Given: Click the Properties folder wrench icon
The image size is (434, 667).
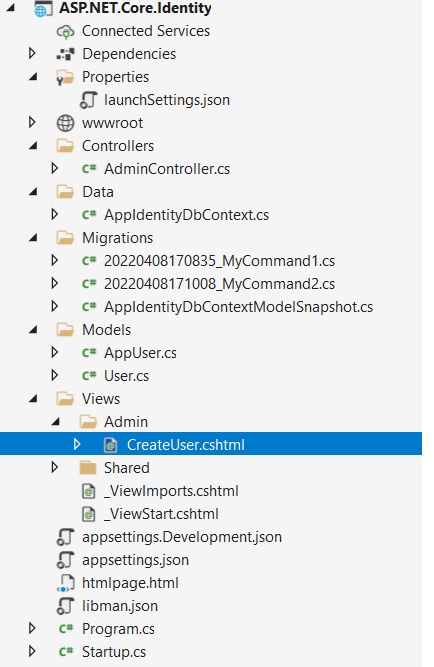Looking at the screenshot, I should coord(65,77).
